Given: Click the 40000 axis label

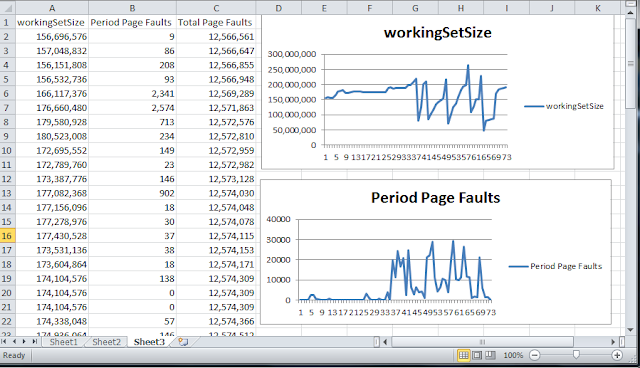Looking at the screenshot, I should 278,219.
